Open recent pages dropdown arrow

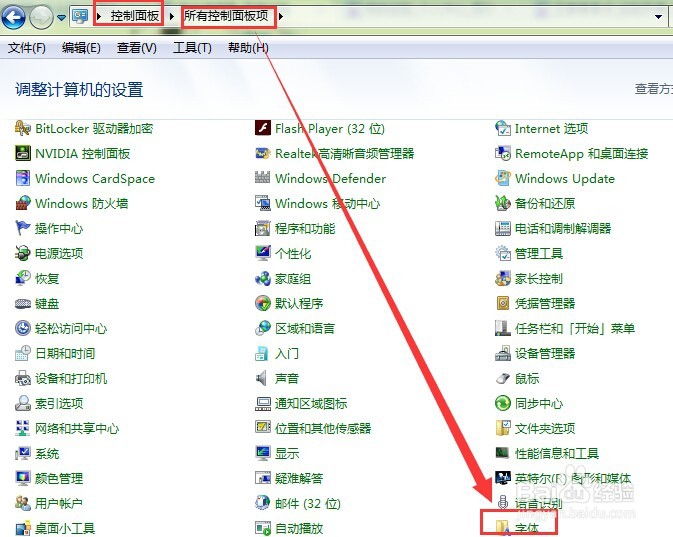pyautogui.click(x=61, y=18)
